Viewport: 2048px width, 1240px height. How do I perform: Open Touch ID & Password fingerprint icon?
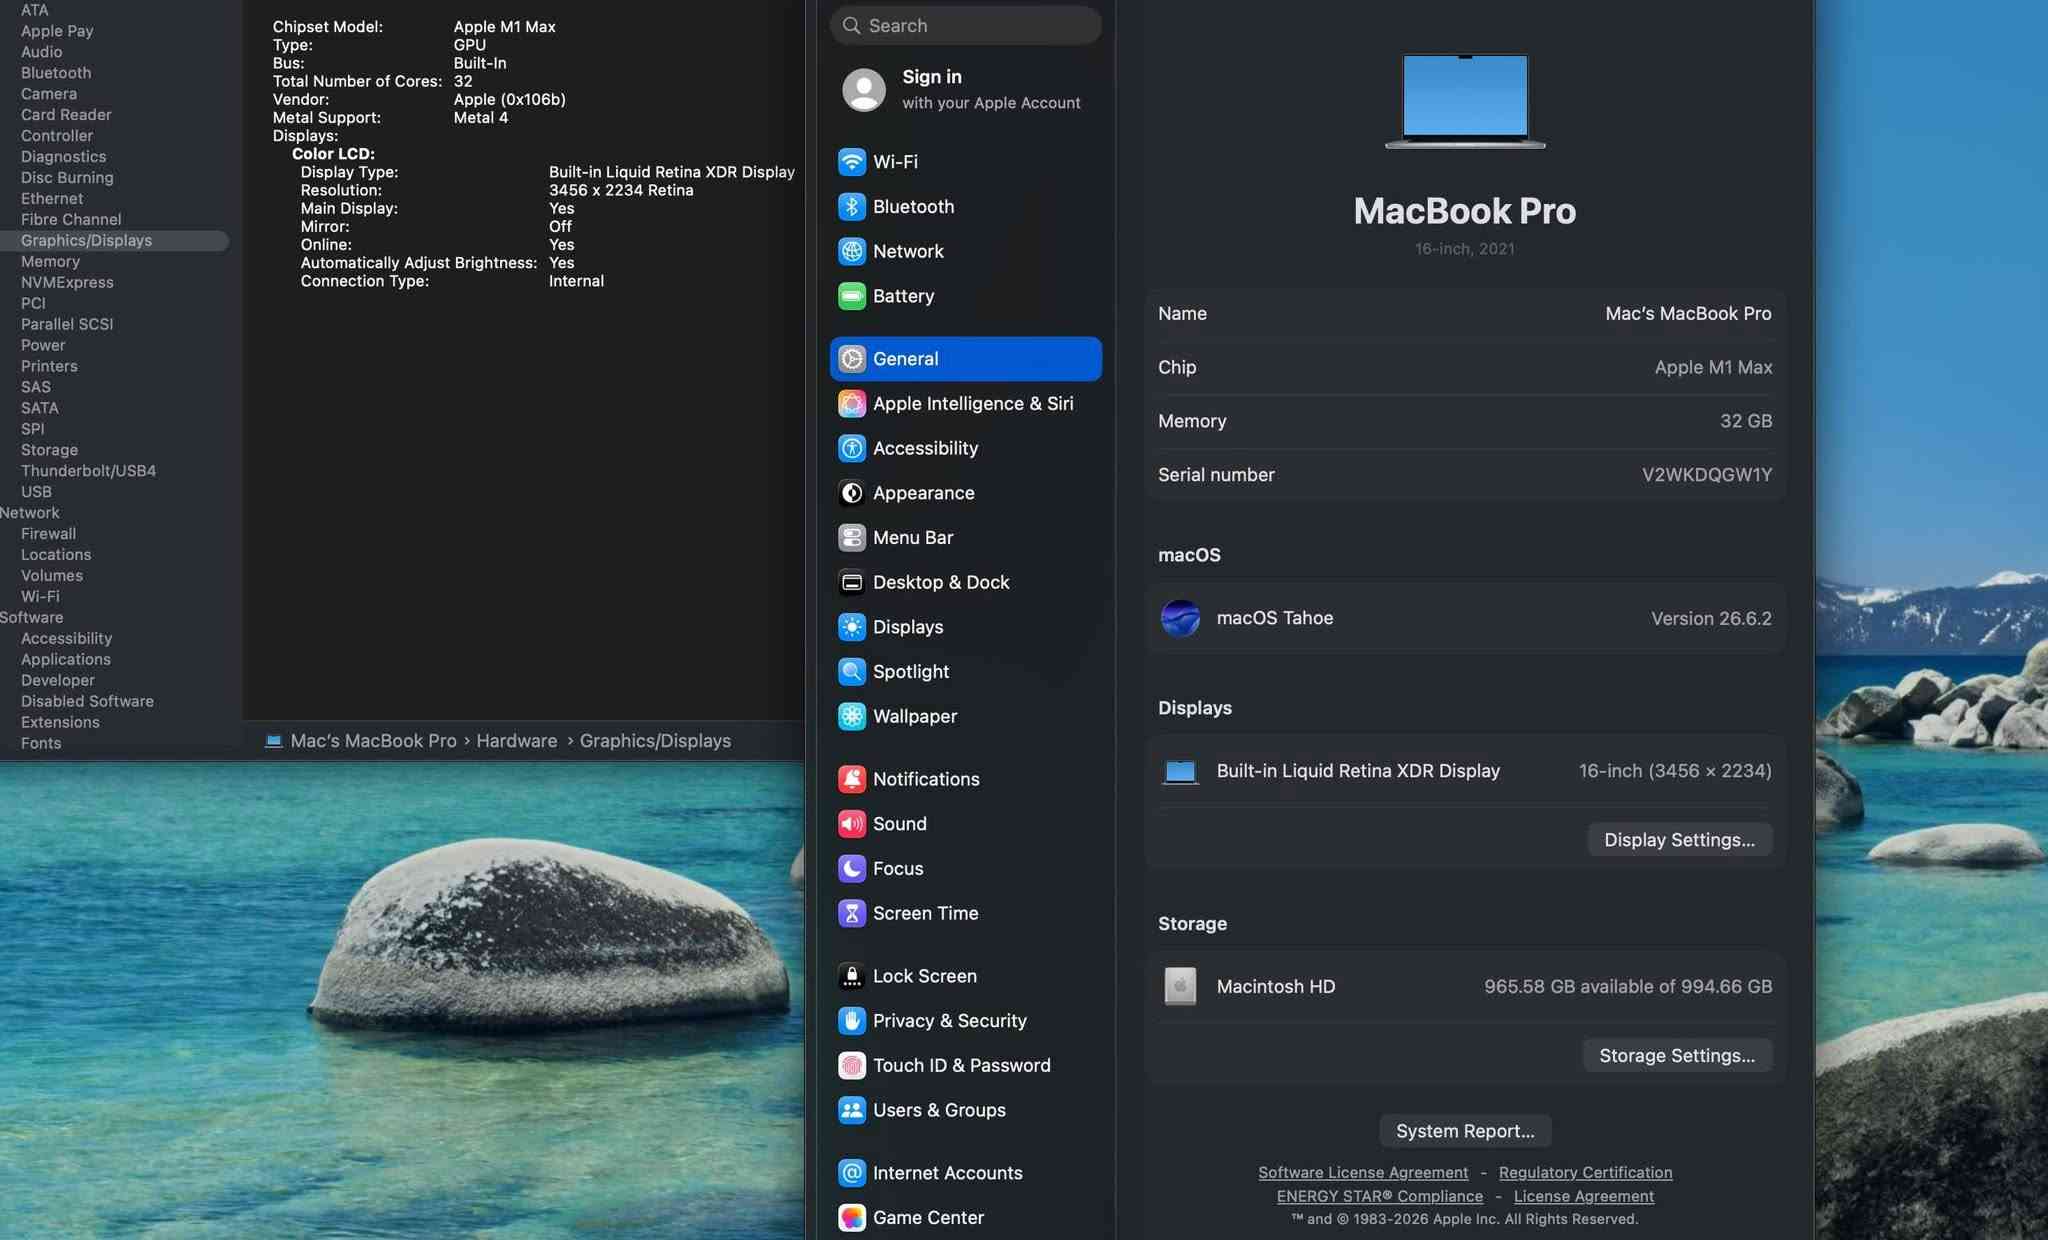pos(851,1065)
